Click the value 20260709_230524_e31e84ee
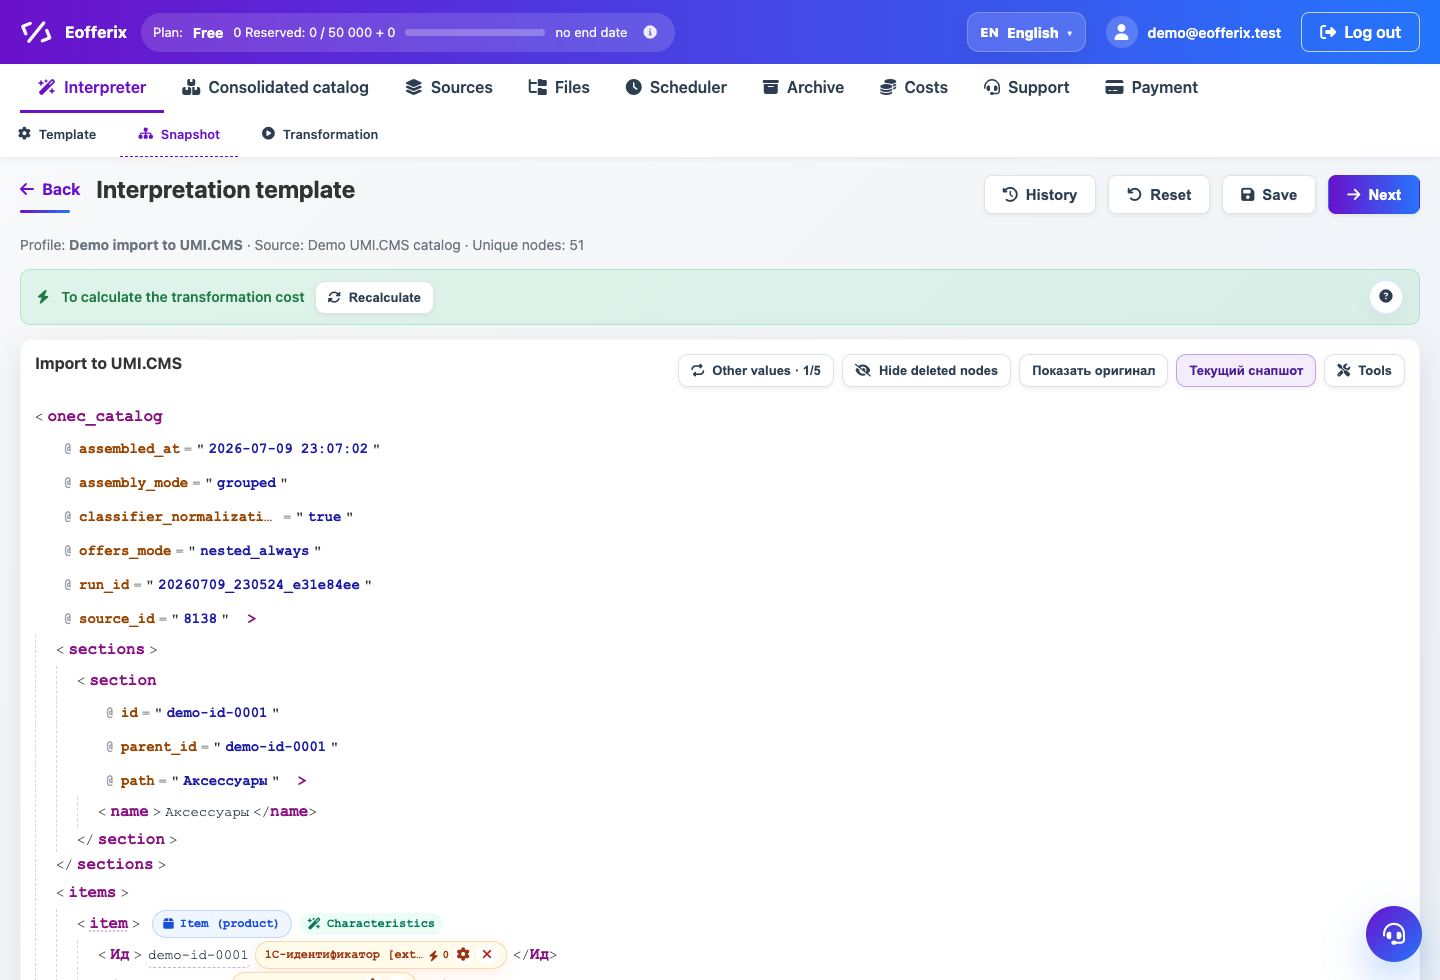 [259, 585]
